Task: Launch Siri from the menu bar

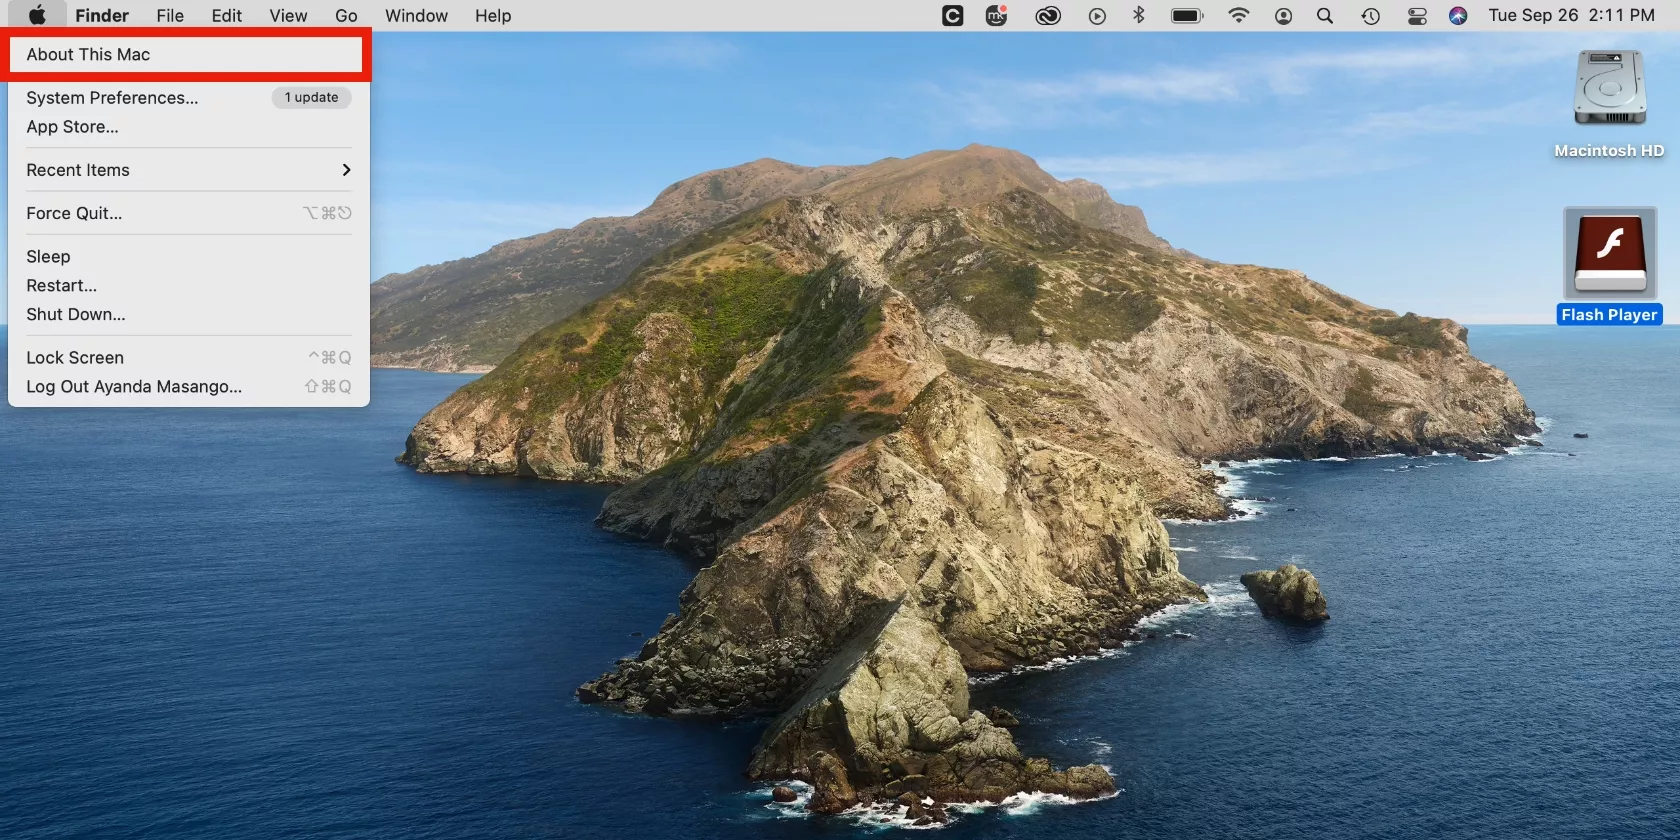Action: tap(1458, 16)
